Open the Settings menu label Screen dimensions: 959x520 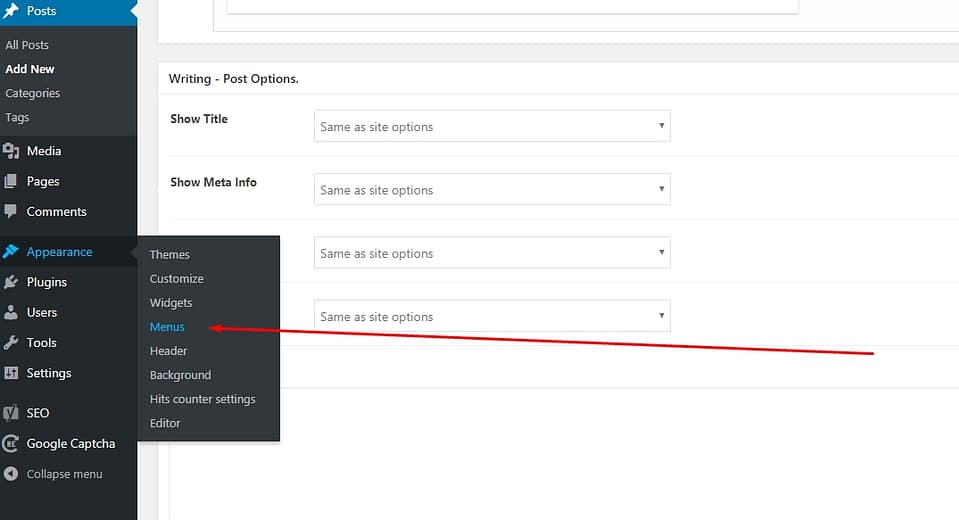(x=49, y=373)
